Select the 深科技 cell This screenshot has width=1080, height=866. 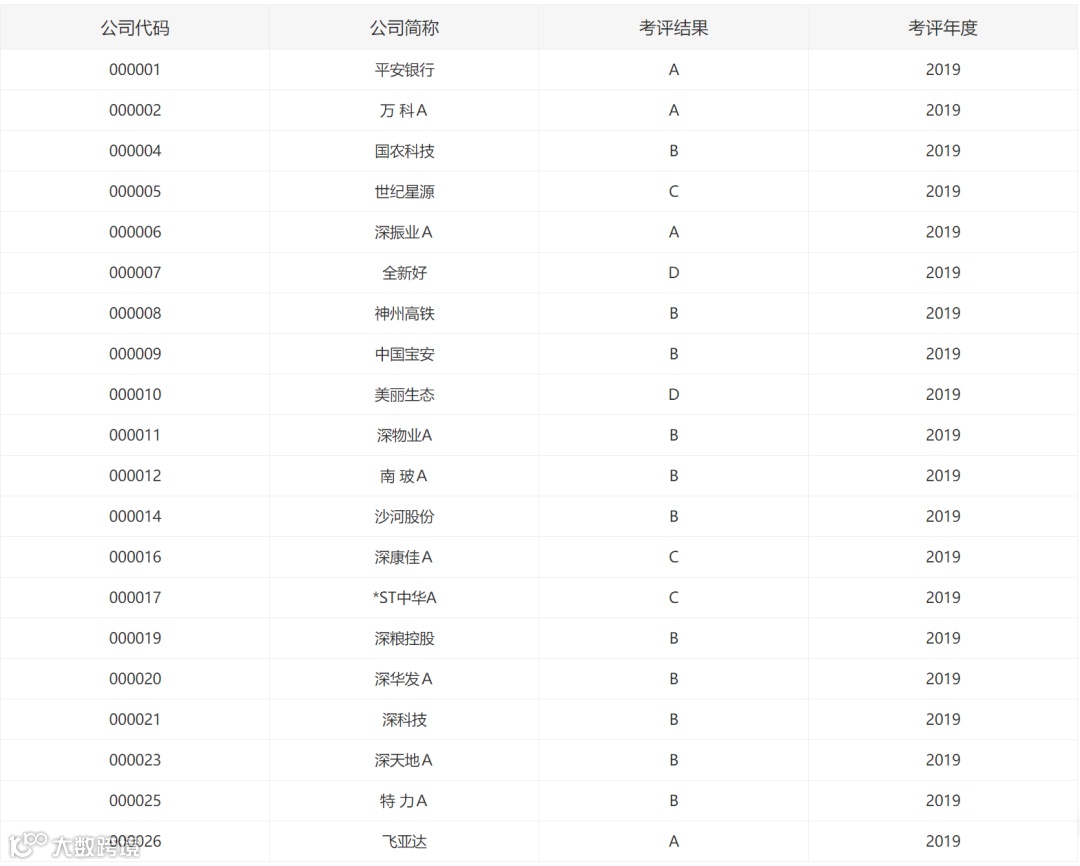[404, 720]
